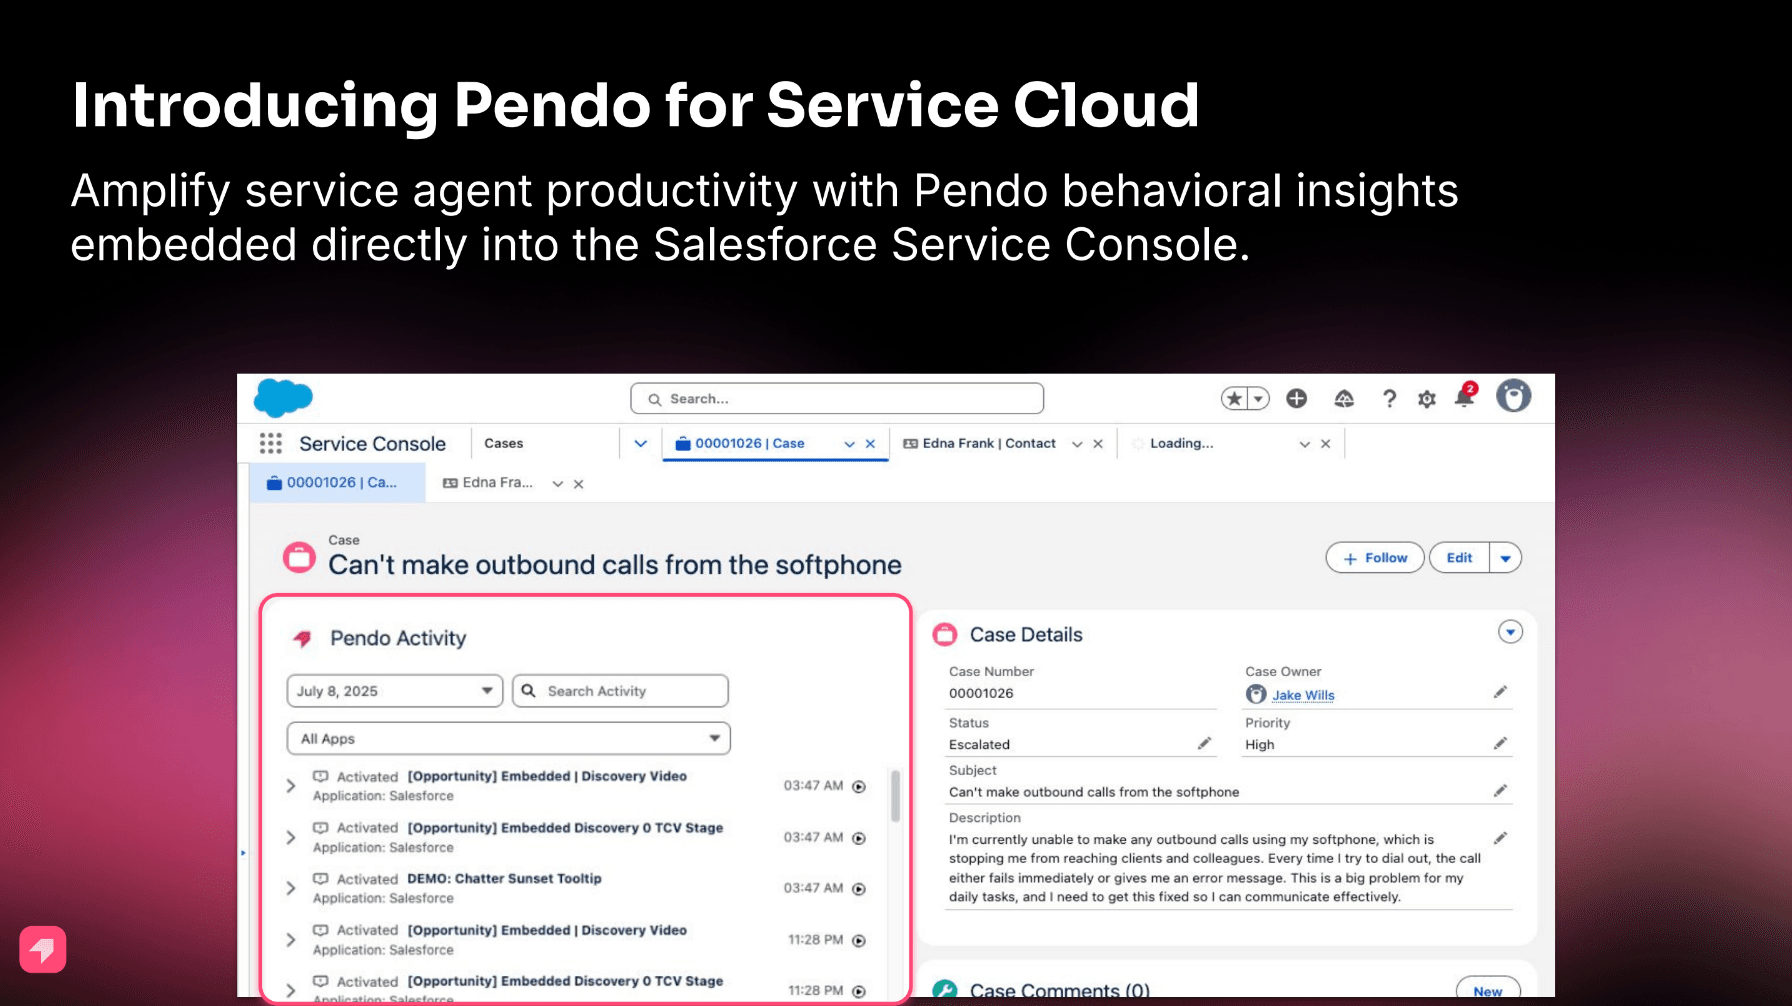
Task: Click the Salesforce cloud logo
Action: coord(283,398)
